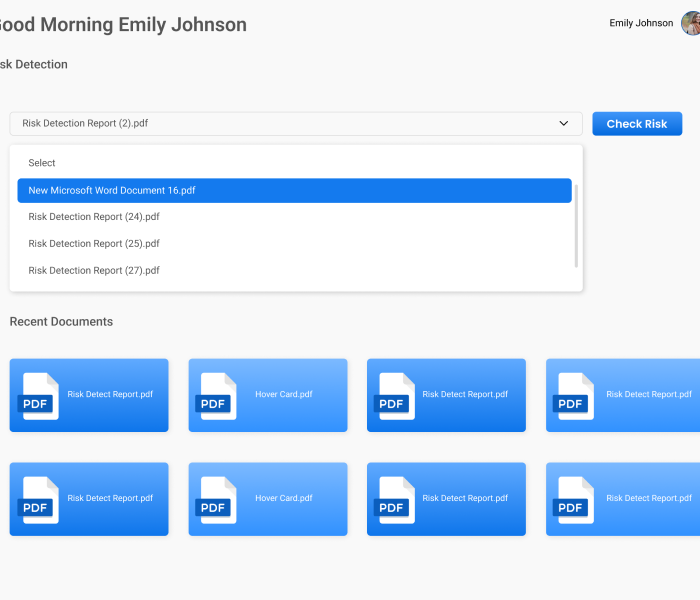Select Risk Detection Report (27).pdf from list
The width and height of the screenshot is (700, 600).
94,271
